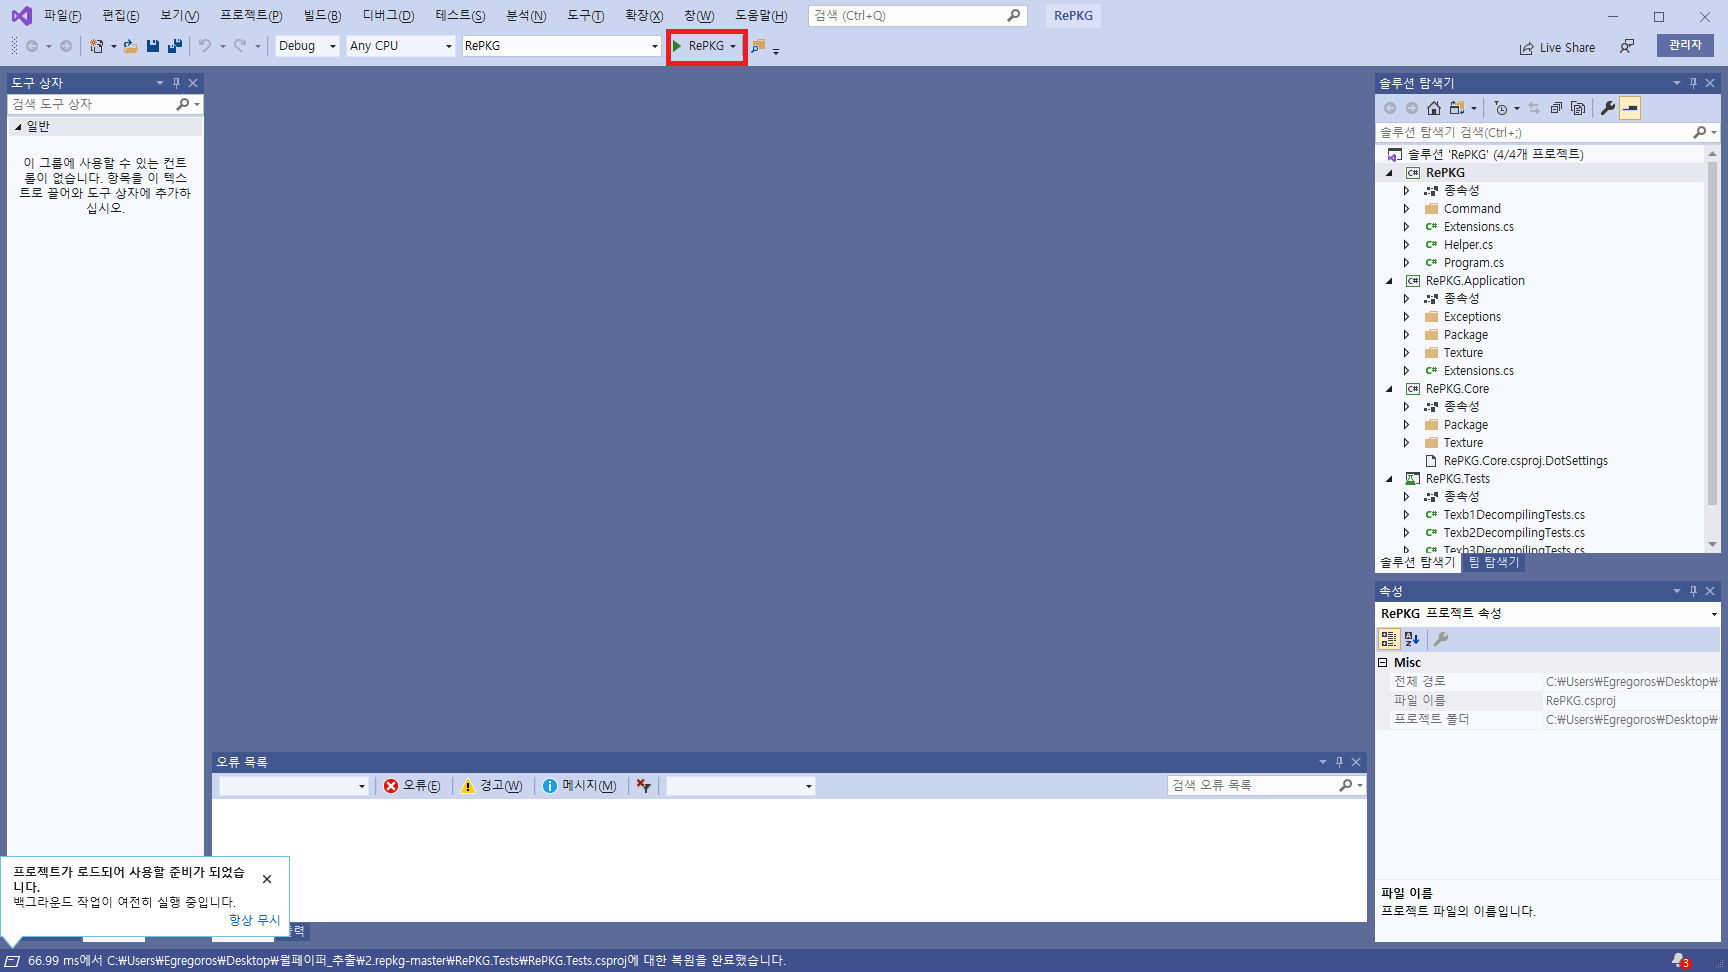Collapse the RePKG project node
This screenshot has width=1728, height=972.
[1389, 173]
